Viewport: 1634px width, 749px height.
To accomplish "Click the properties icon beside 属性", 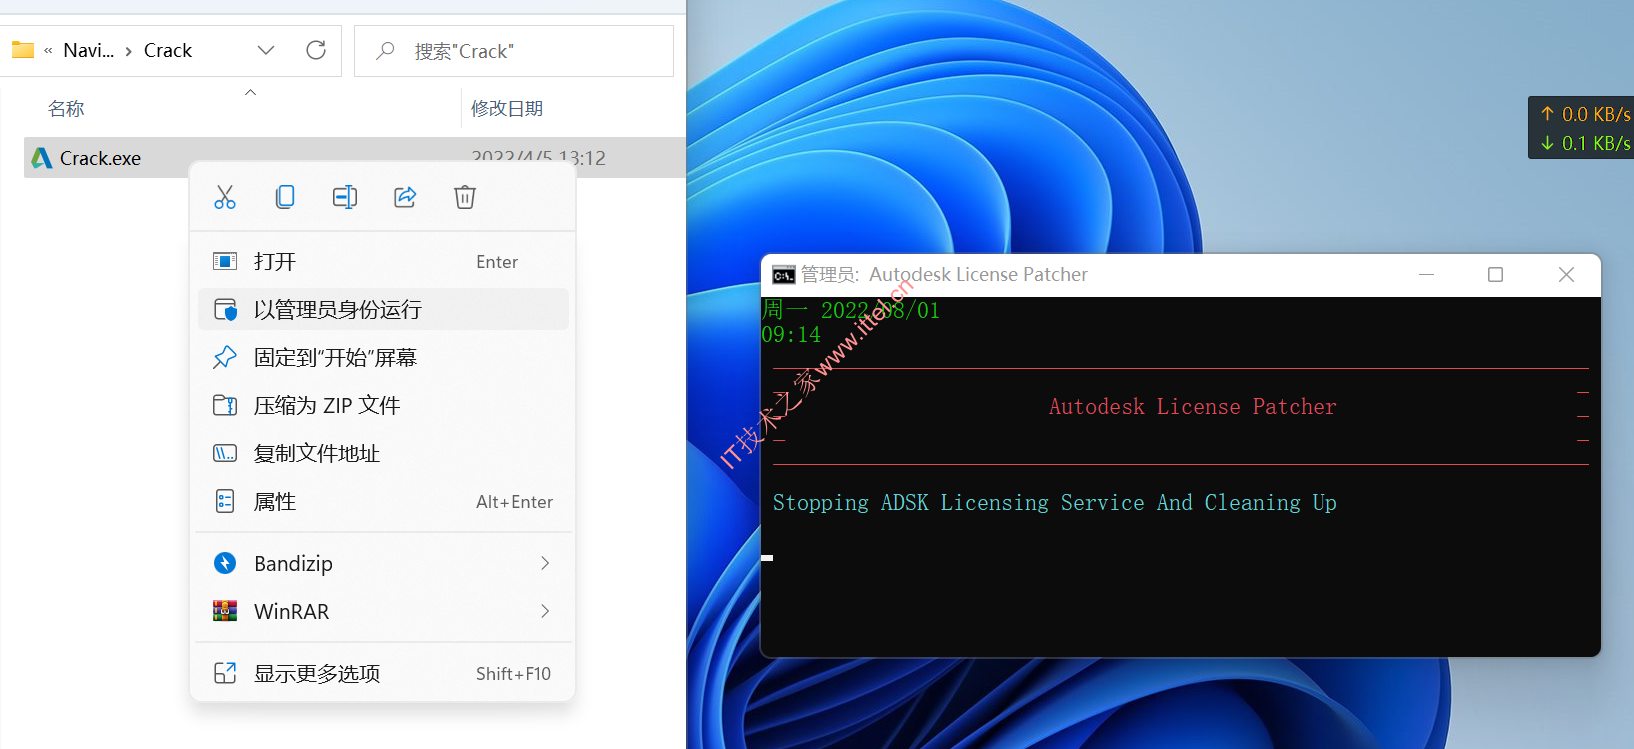I will coord(225,501).
